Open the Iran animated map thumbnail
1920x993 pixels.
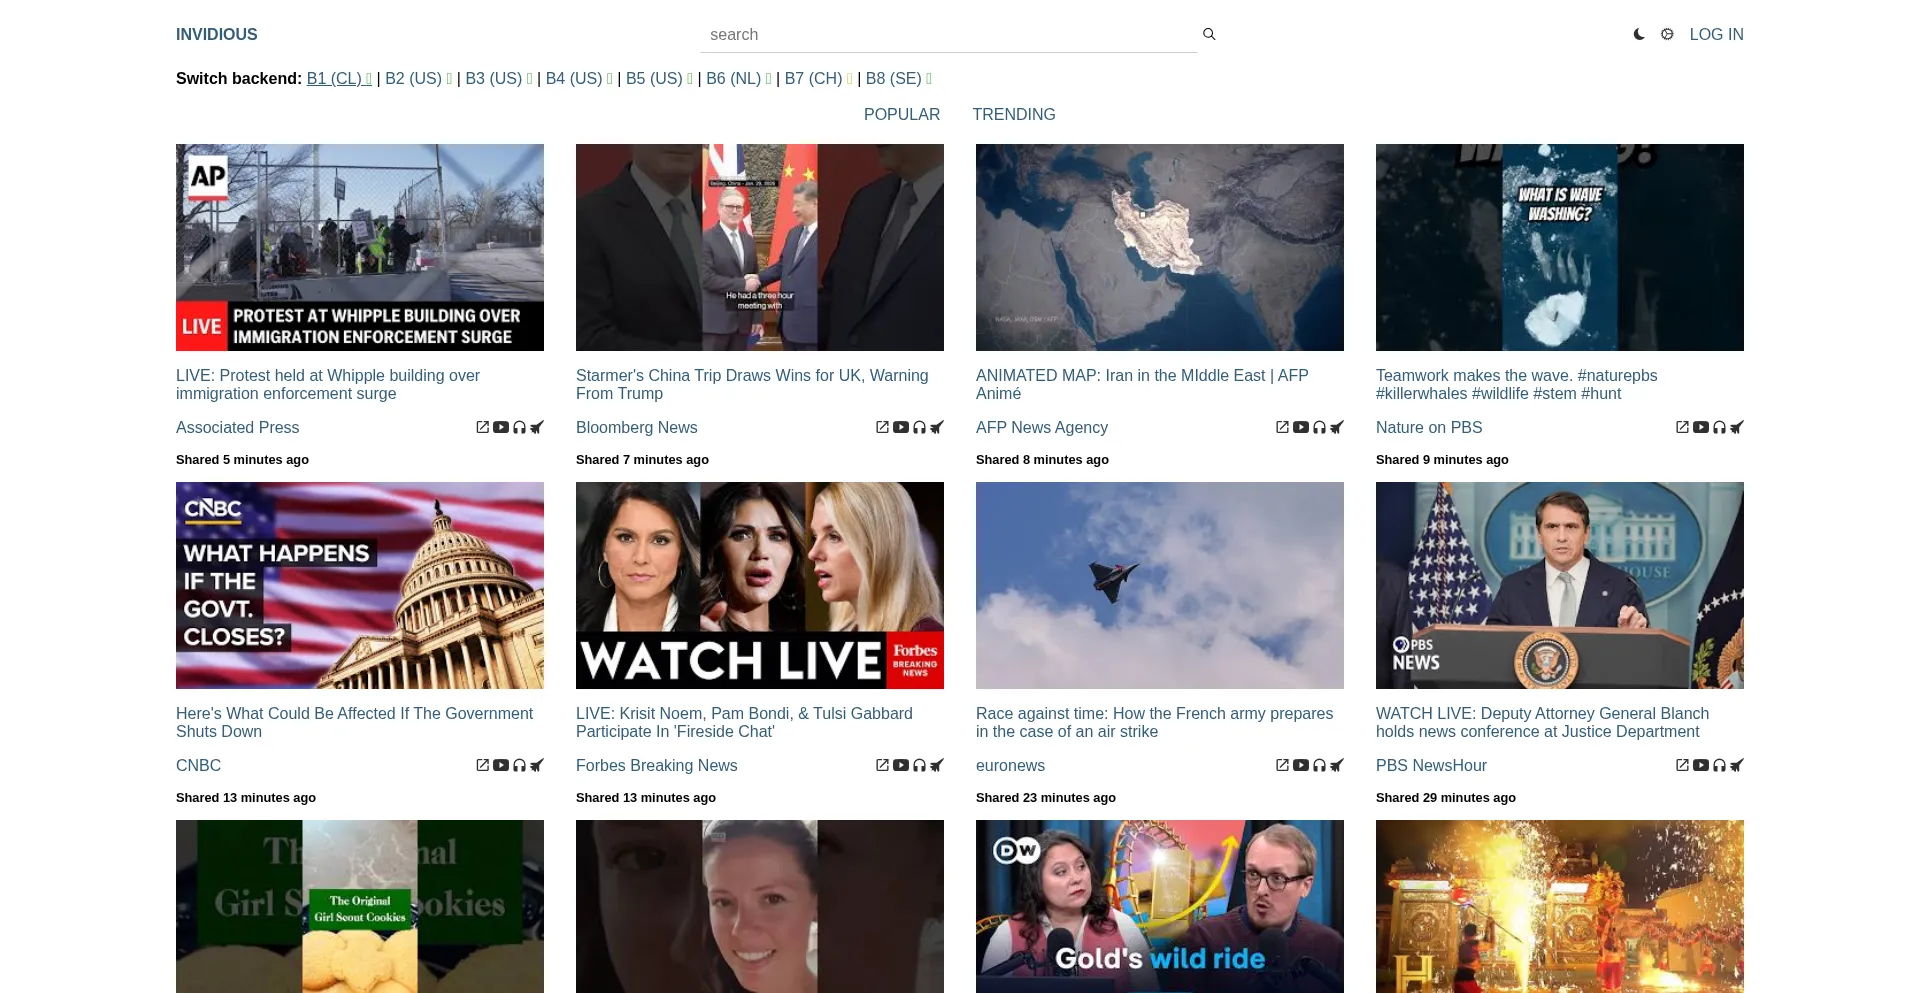pos(1160,247)
